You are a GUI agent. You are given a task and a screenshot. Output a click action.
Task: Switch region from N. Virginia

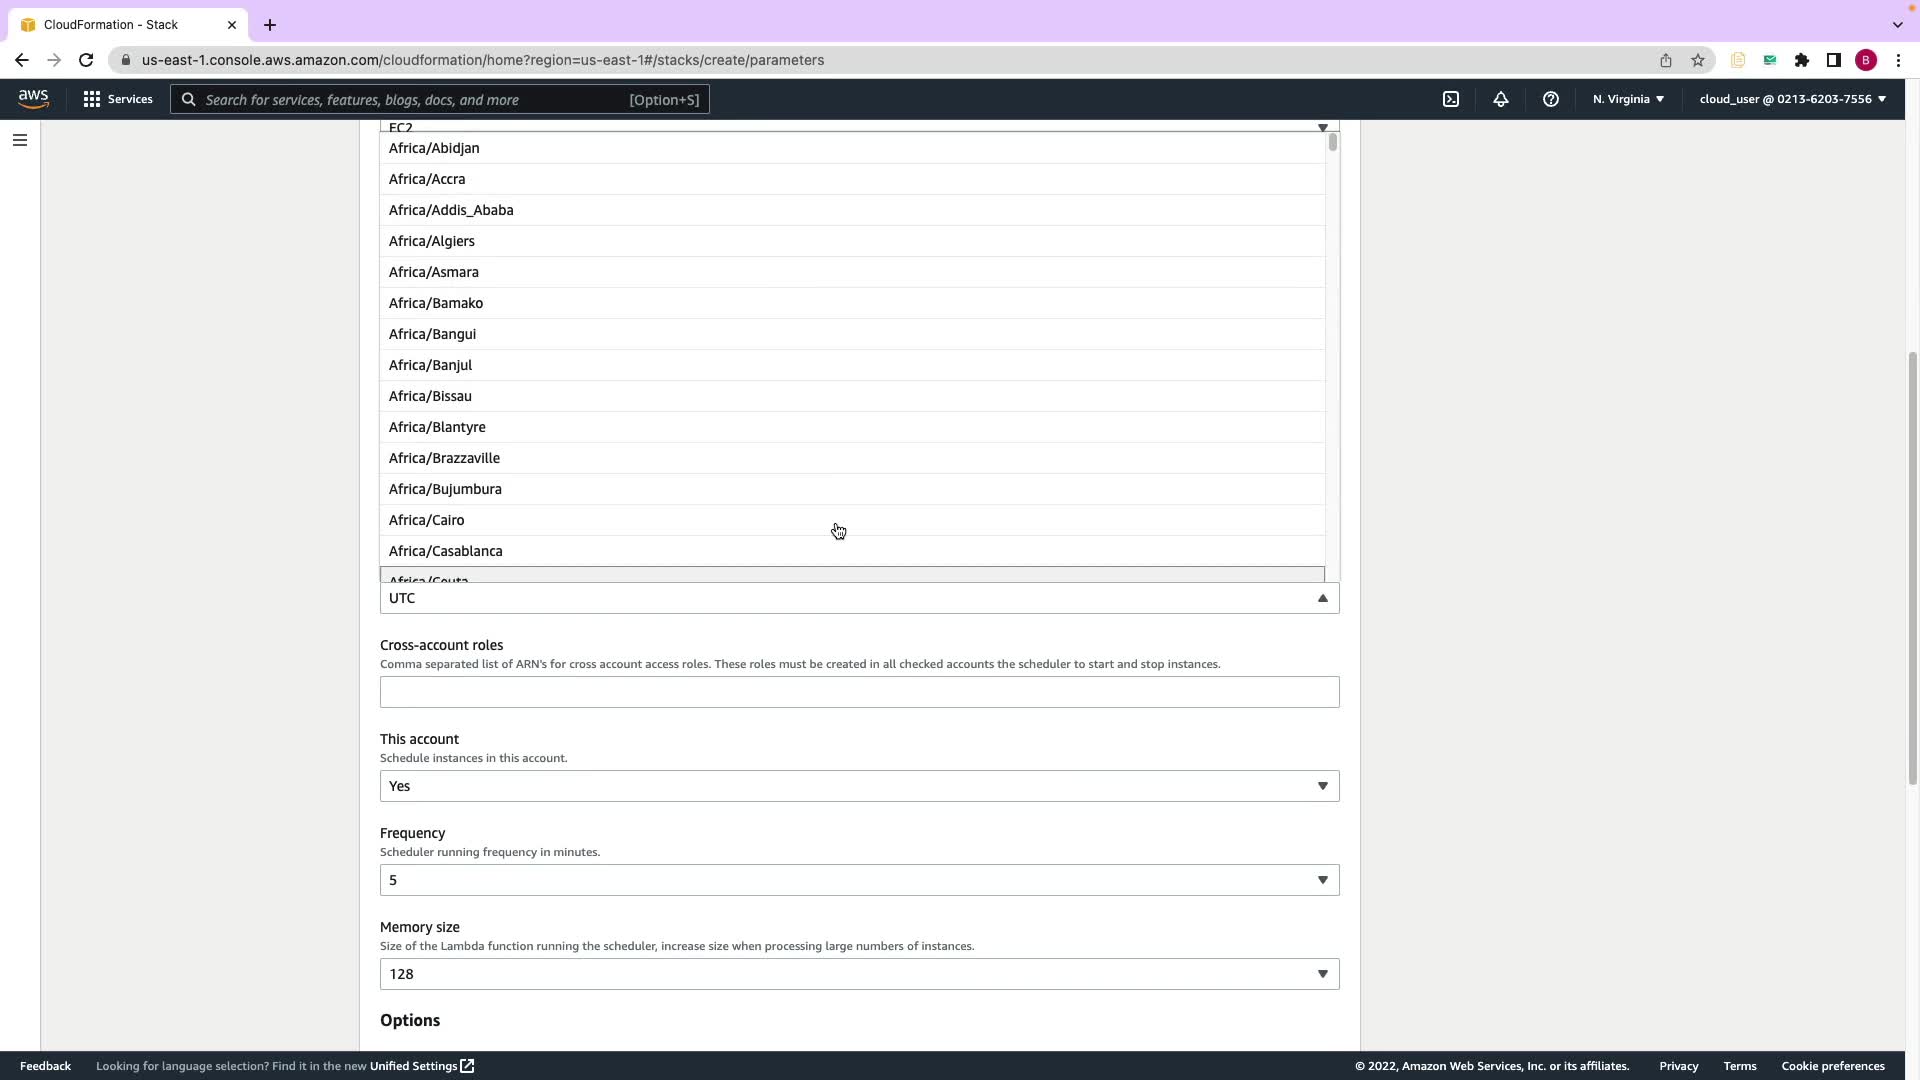pos(1628,99)
